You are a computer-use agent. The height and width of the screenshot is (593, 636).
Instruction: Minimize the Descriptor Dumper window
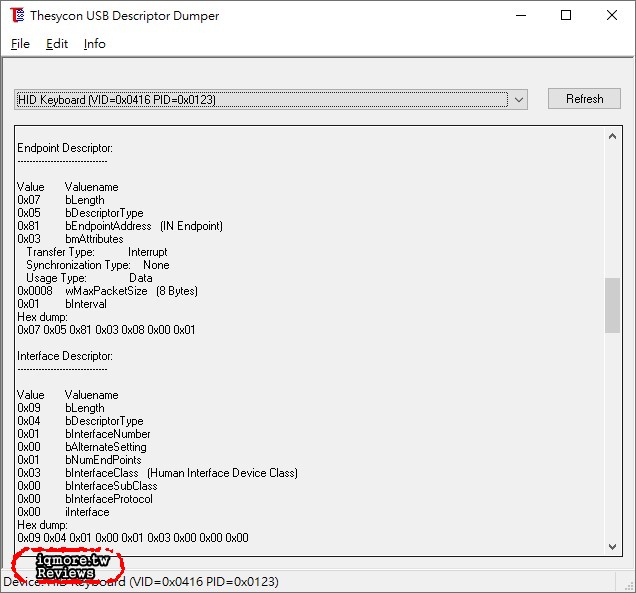[521, 15]
